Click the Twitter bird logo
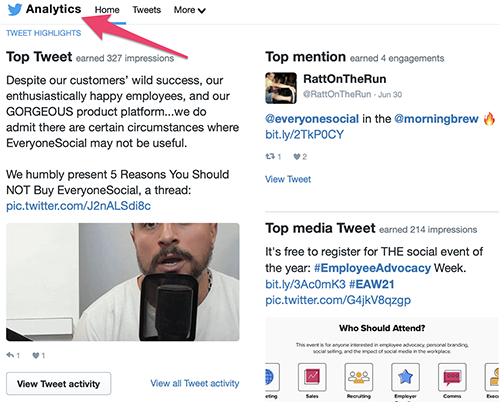Viewport: 500px width, 402px height. (x=15, y=9)
